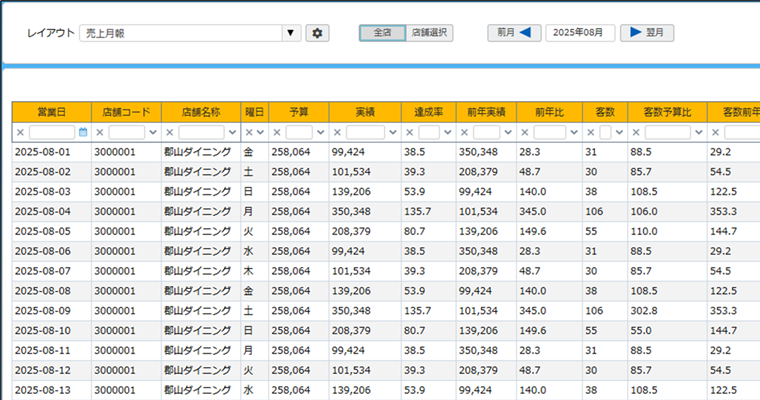
Task: Expand the 売上月報 layout dropdown
Action: (x=290, y=33)
